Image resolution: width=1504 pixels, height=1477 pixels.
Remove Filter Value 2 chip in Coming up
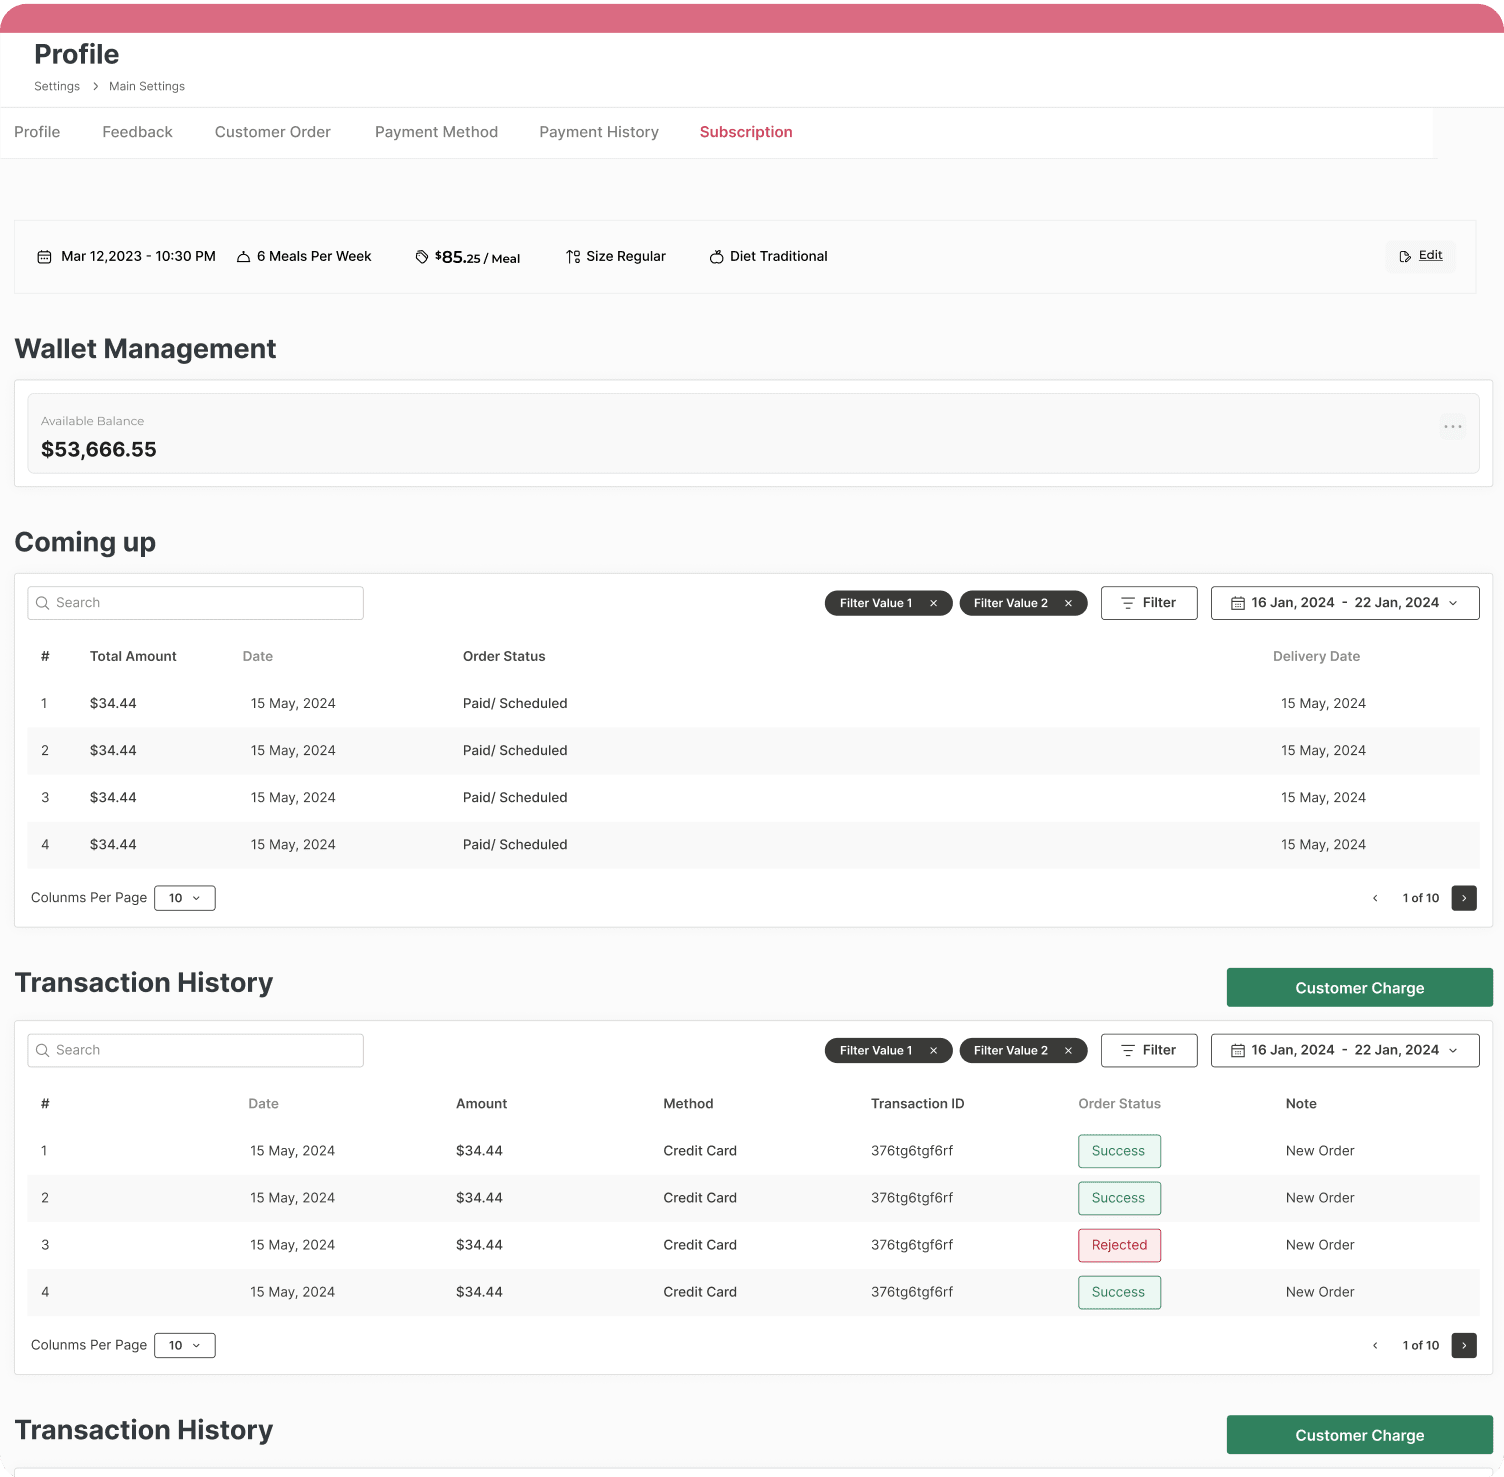point(1068,603)
